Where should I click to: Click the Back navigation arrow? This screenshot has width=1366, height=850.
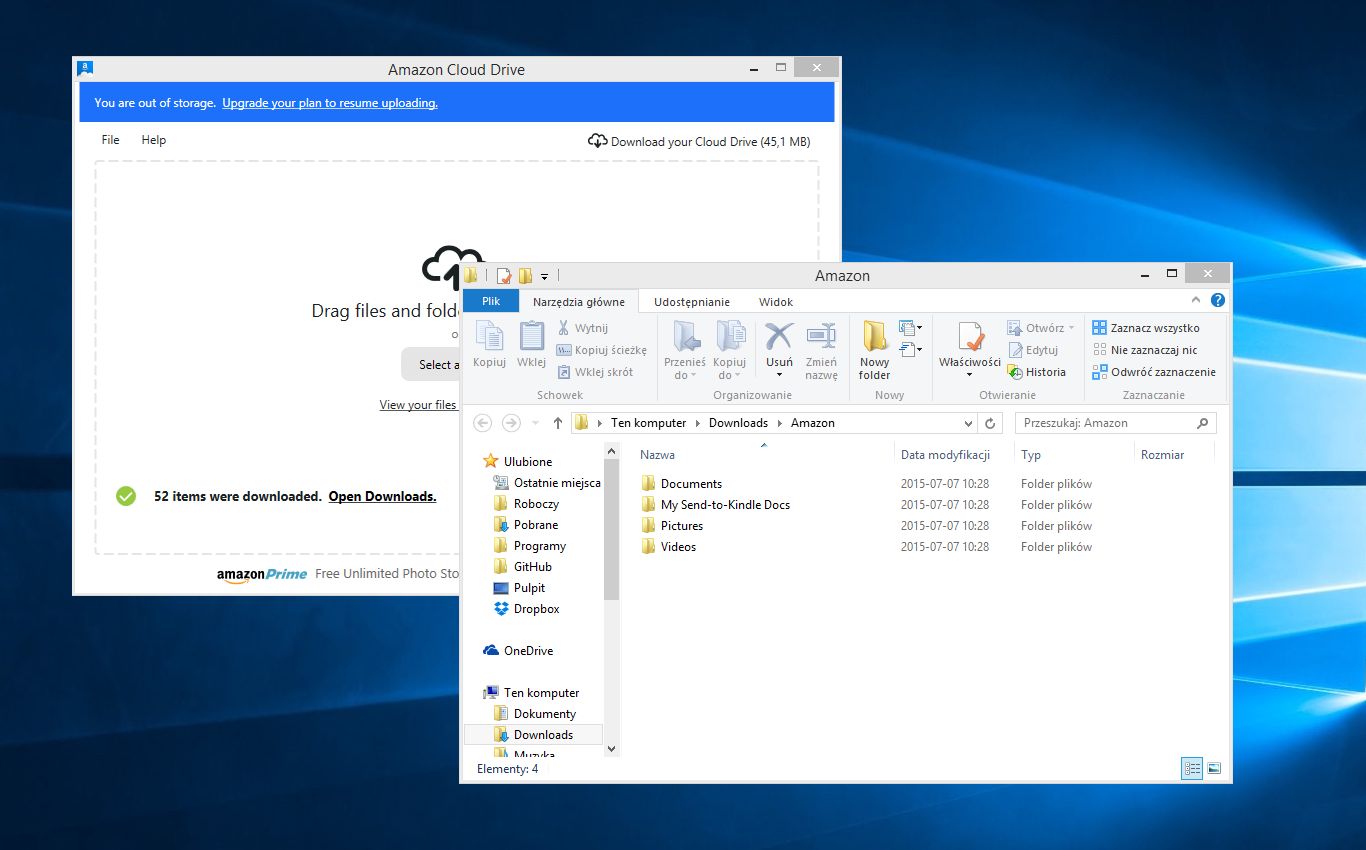[x=482, y=423]
